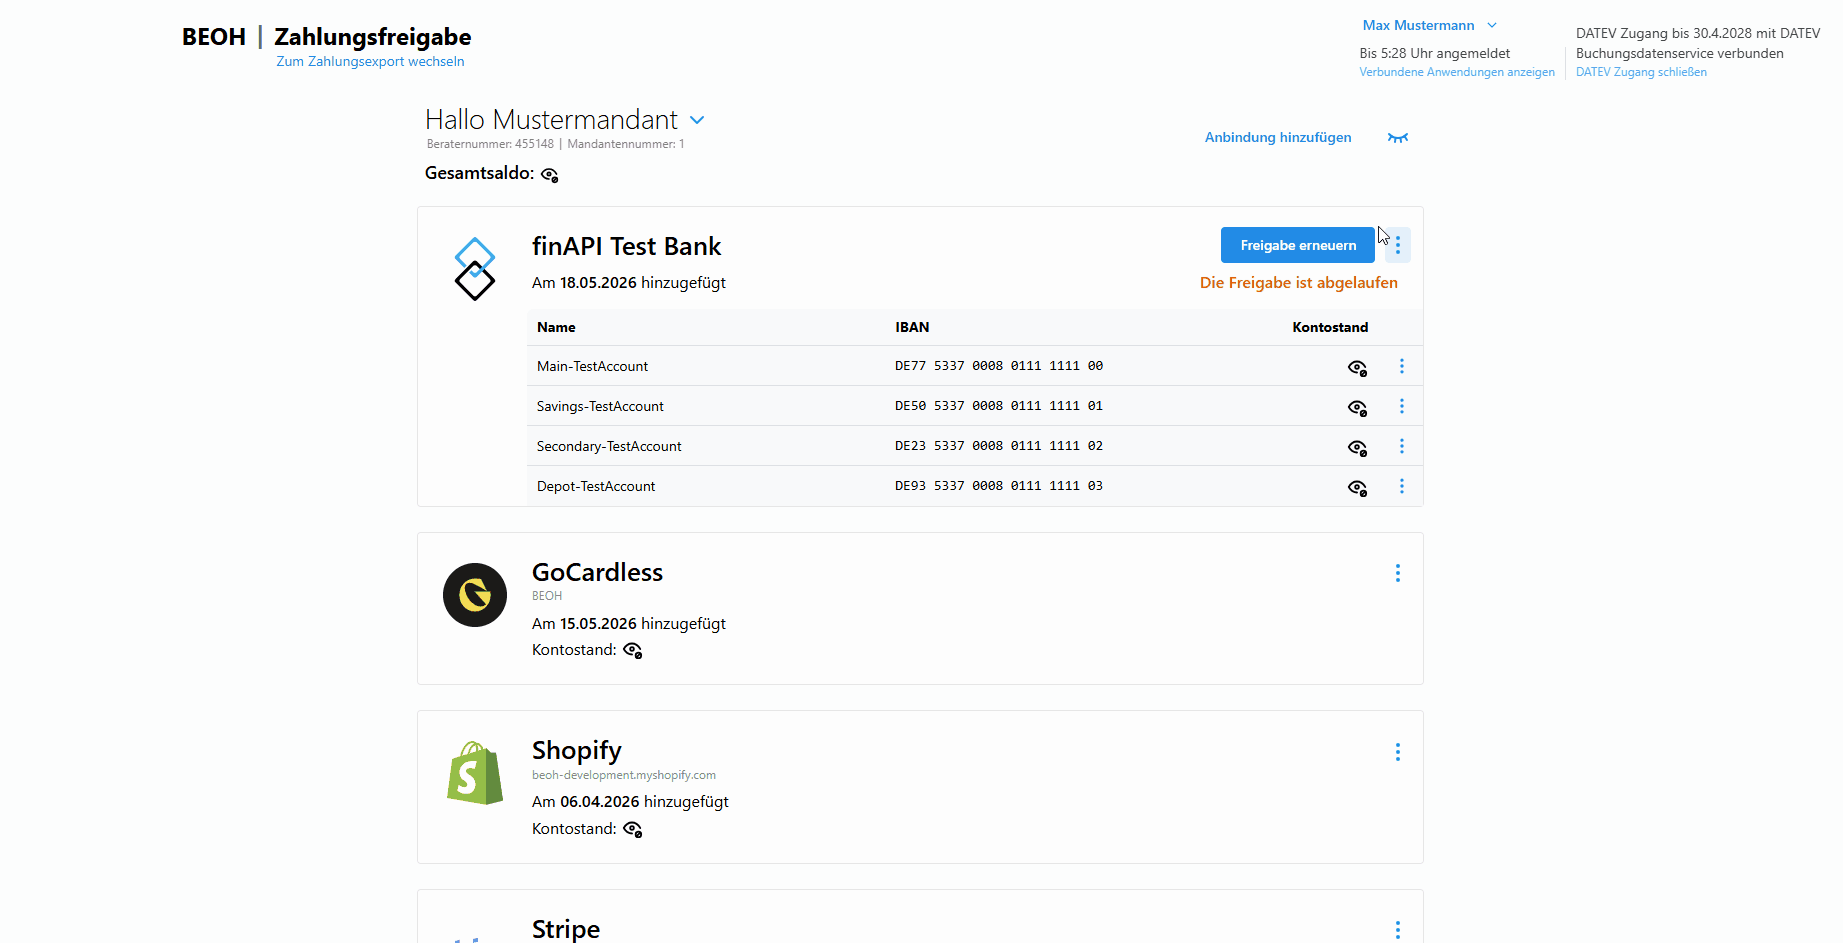Click IBAN DE50 5337 0008 0111 1111 01

coord(999,406)
